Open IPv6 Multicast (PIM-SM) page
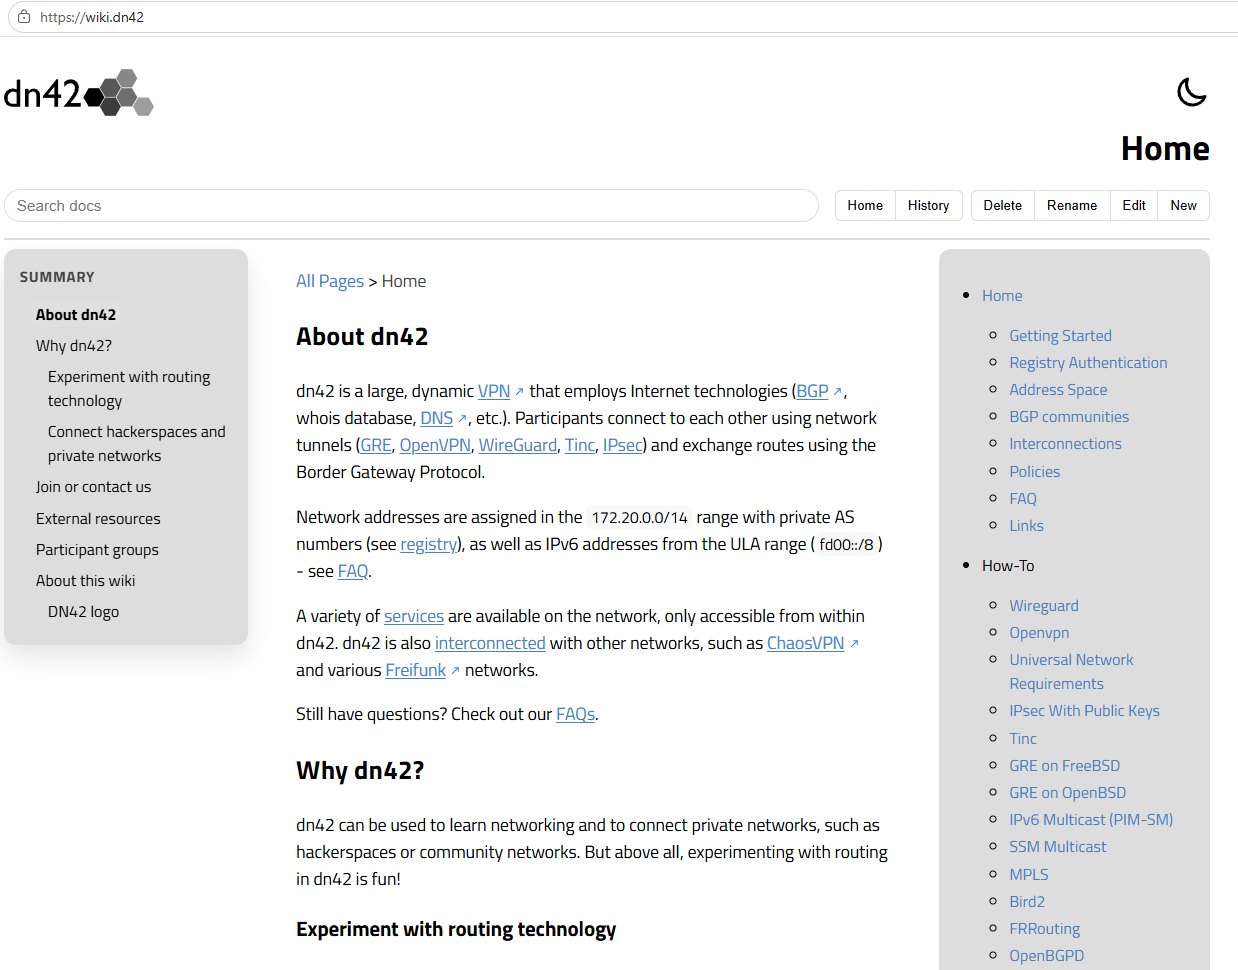 point(1091,820)
